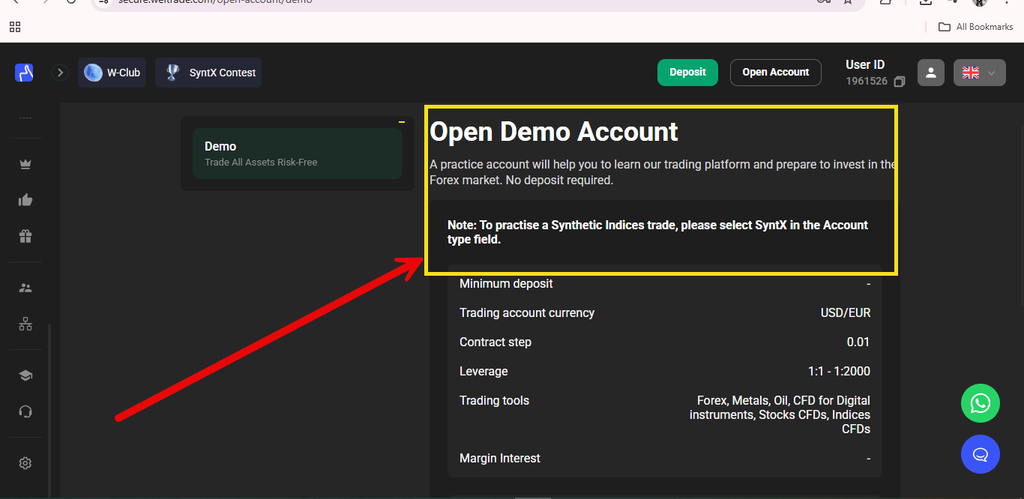Open the W-Club page
Image resolution: width=1024 pixels, height=499 pixels.
coord(112,72)
